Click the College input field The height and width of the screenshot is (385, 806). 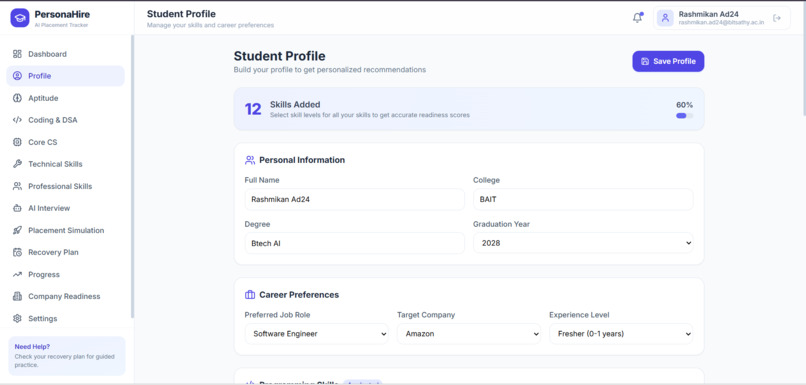[583, 199]
